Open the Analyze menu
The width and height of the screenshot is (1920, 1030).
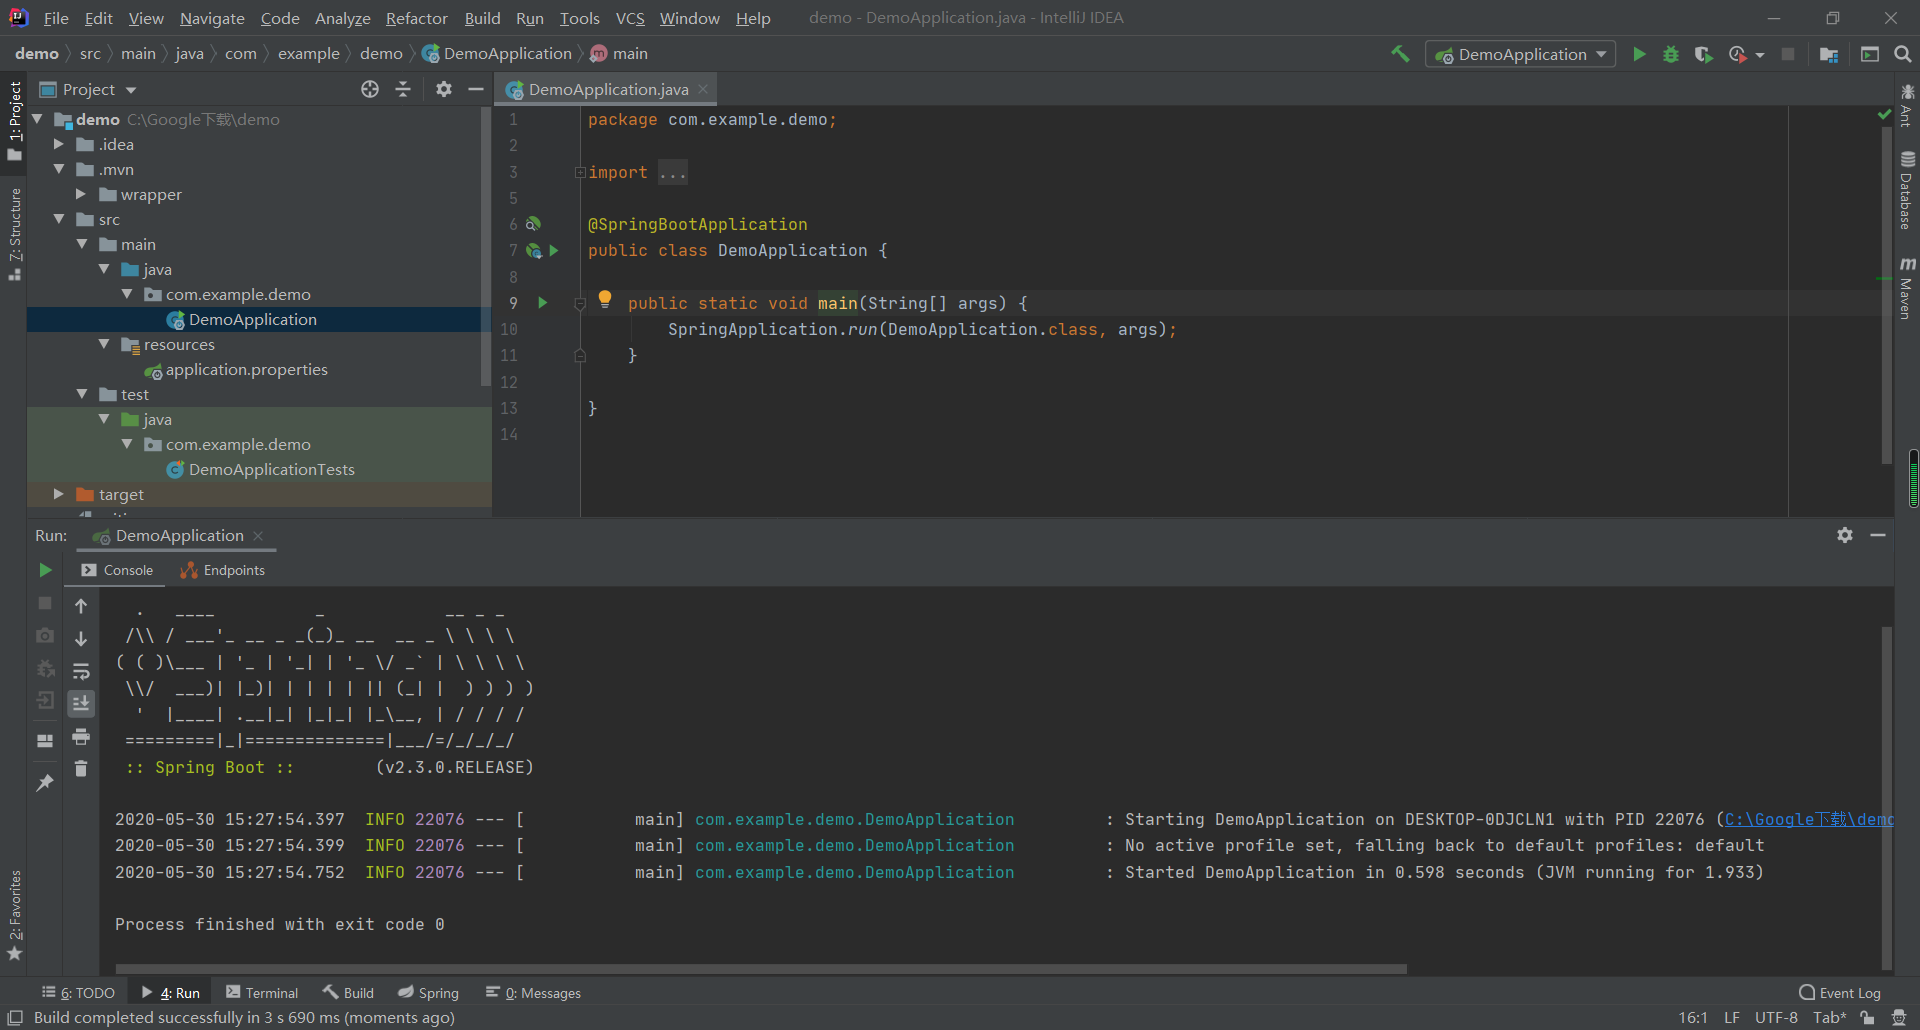342,18
